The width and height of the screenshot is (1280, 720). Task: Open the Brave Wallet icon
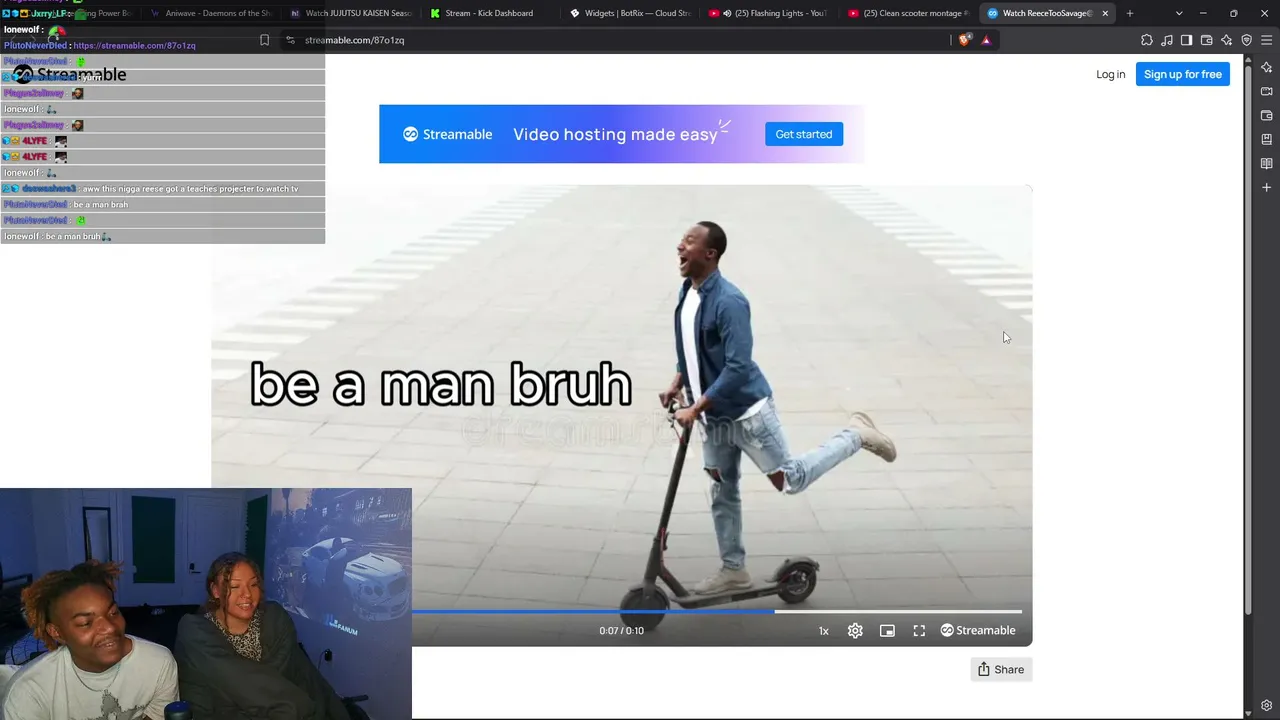point(1206,40)
